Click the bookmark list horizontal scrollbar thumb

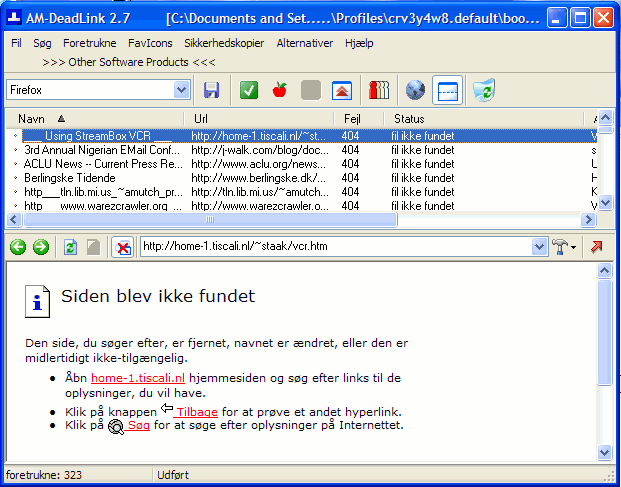click(x=210, y=219)
